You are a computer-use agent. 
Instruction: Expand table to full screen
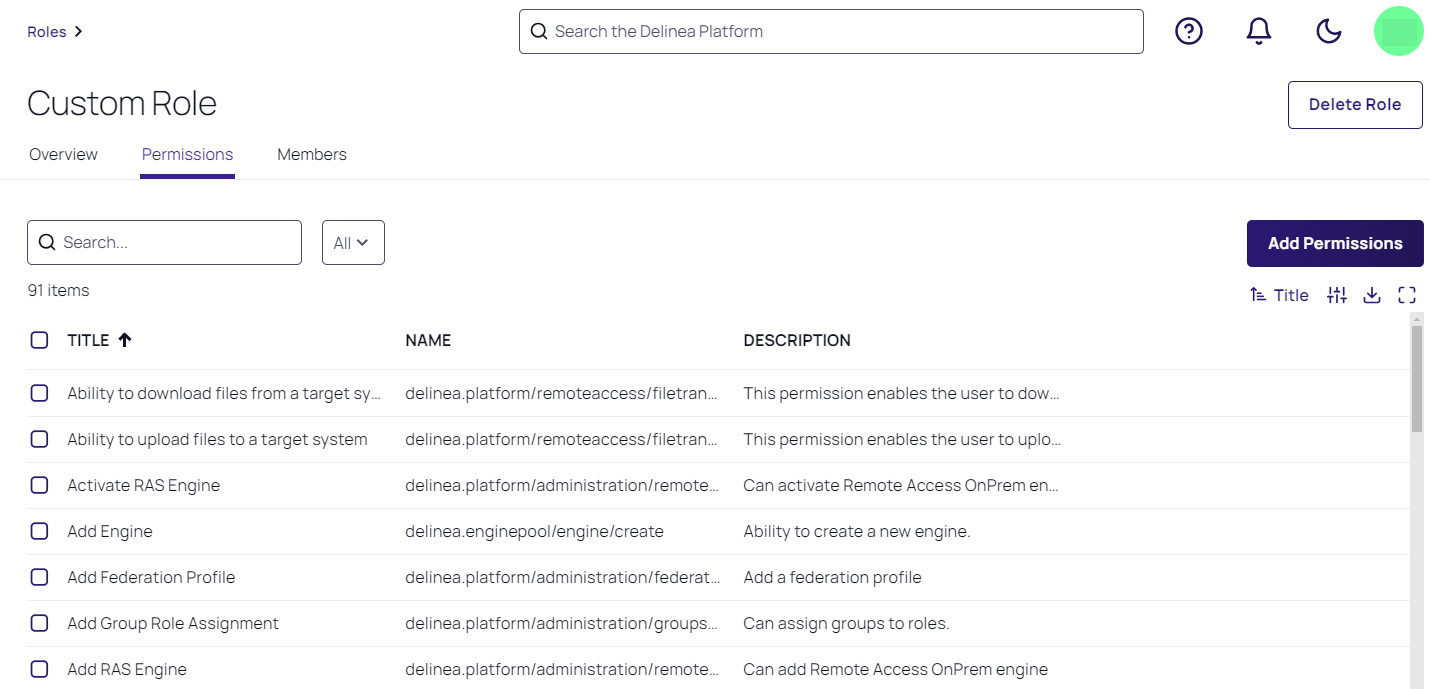point(1407,295)
